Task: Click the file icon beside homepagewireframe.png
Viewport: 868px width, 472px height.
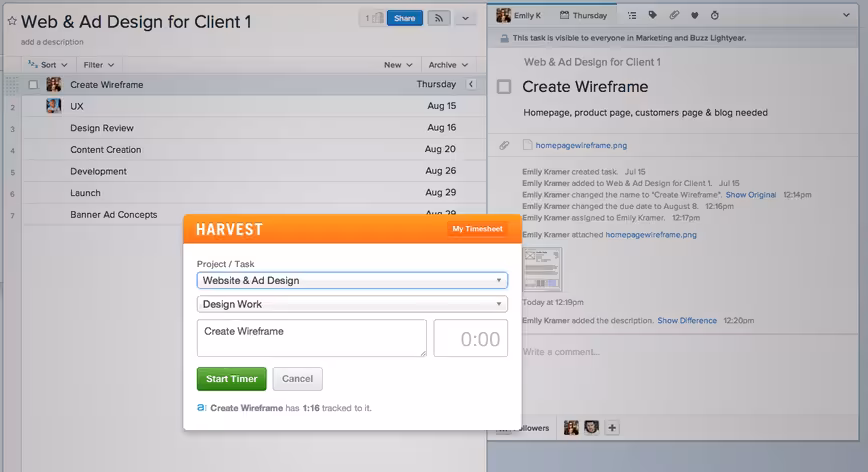Action: [528, 145]
